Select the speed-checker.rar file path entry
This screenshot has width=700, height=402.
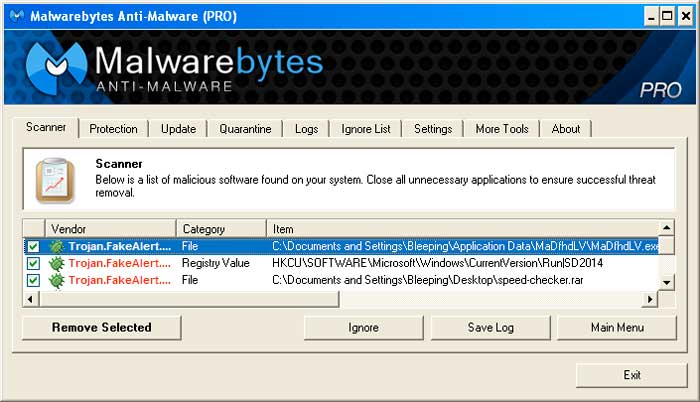[x=427, y=280]
